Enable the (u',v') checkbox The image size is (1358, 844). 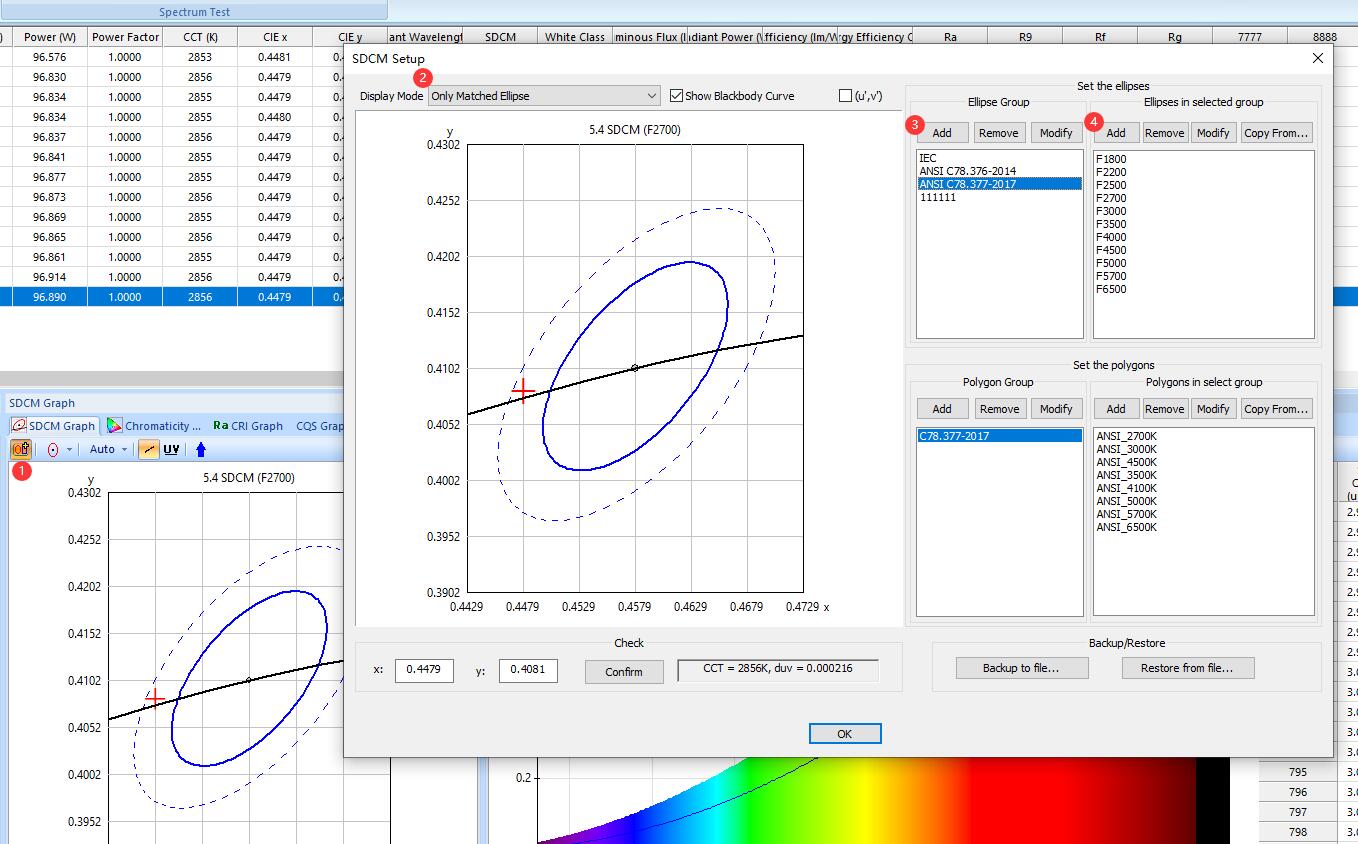pyautogui.click(x=846, y=96)
